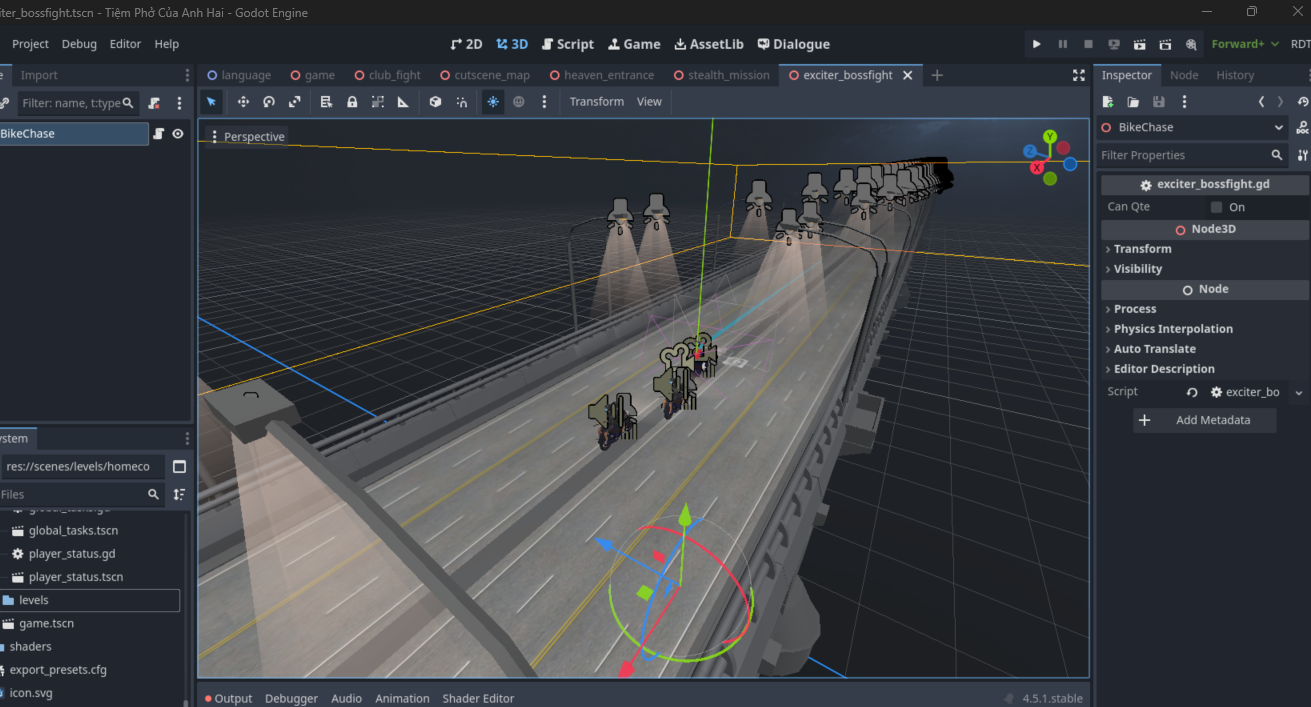Open the Debug menu
This screenshot has height=707, width=1311.
79,44
